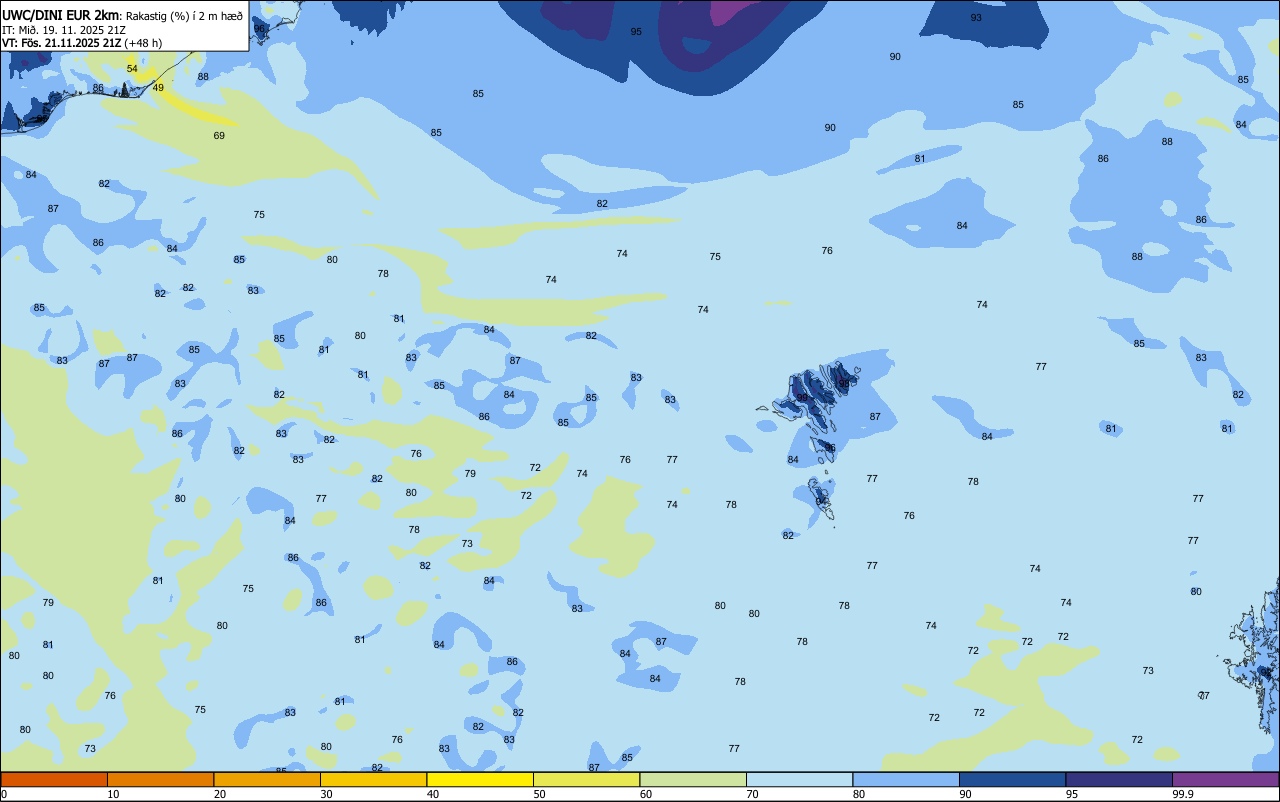Click the 'IT: Mið. 19. 11. 2025 21Z' line
1280x802 pixels.
coord(64,30)
